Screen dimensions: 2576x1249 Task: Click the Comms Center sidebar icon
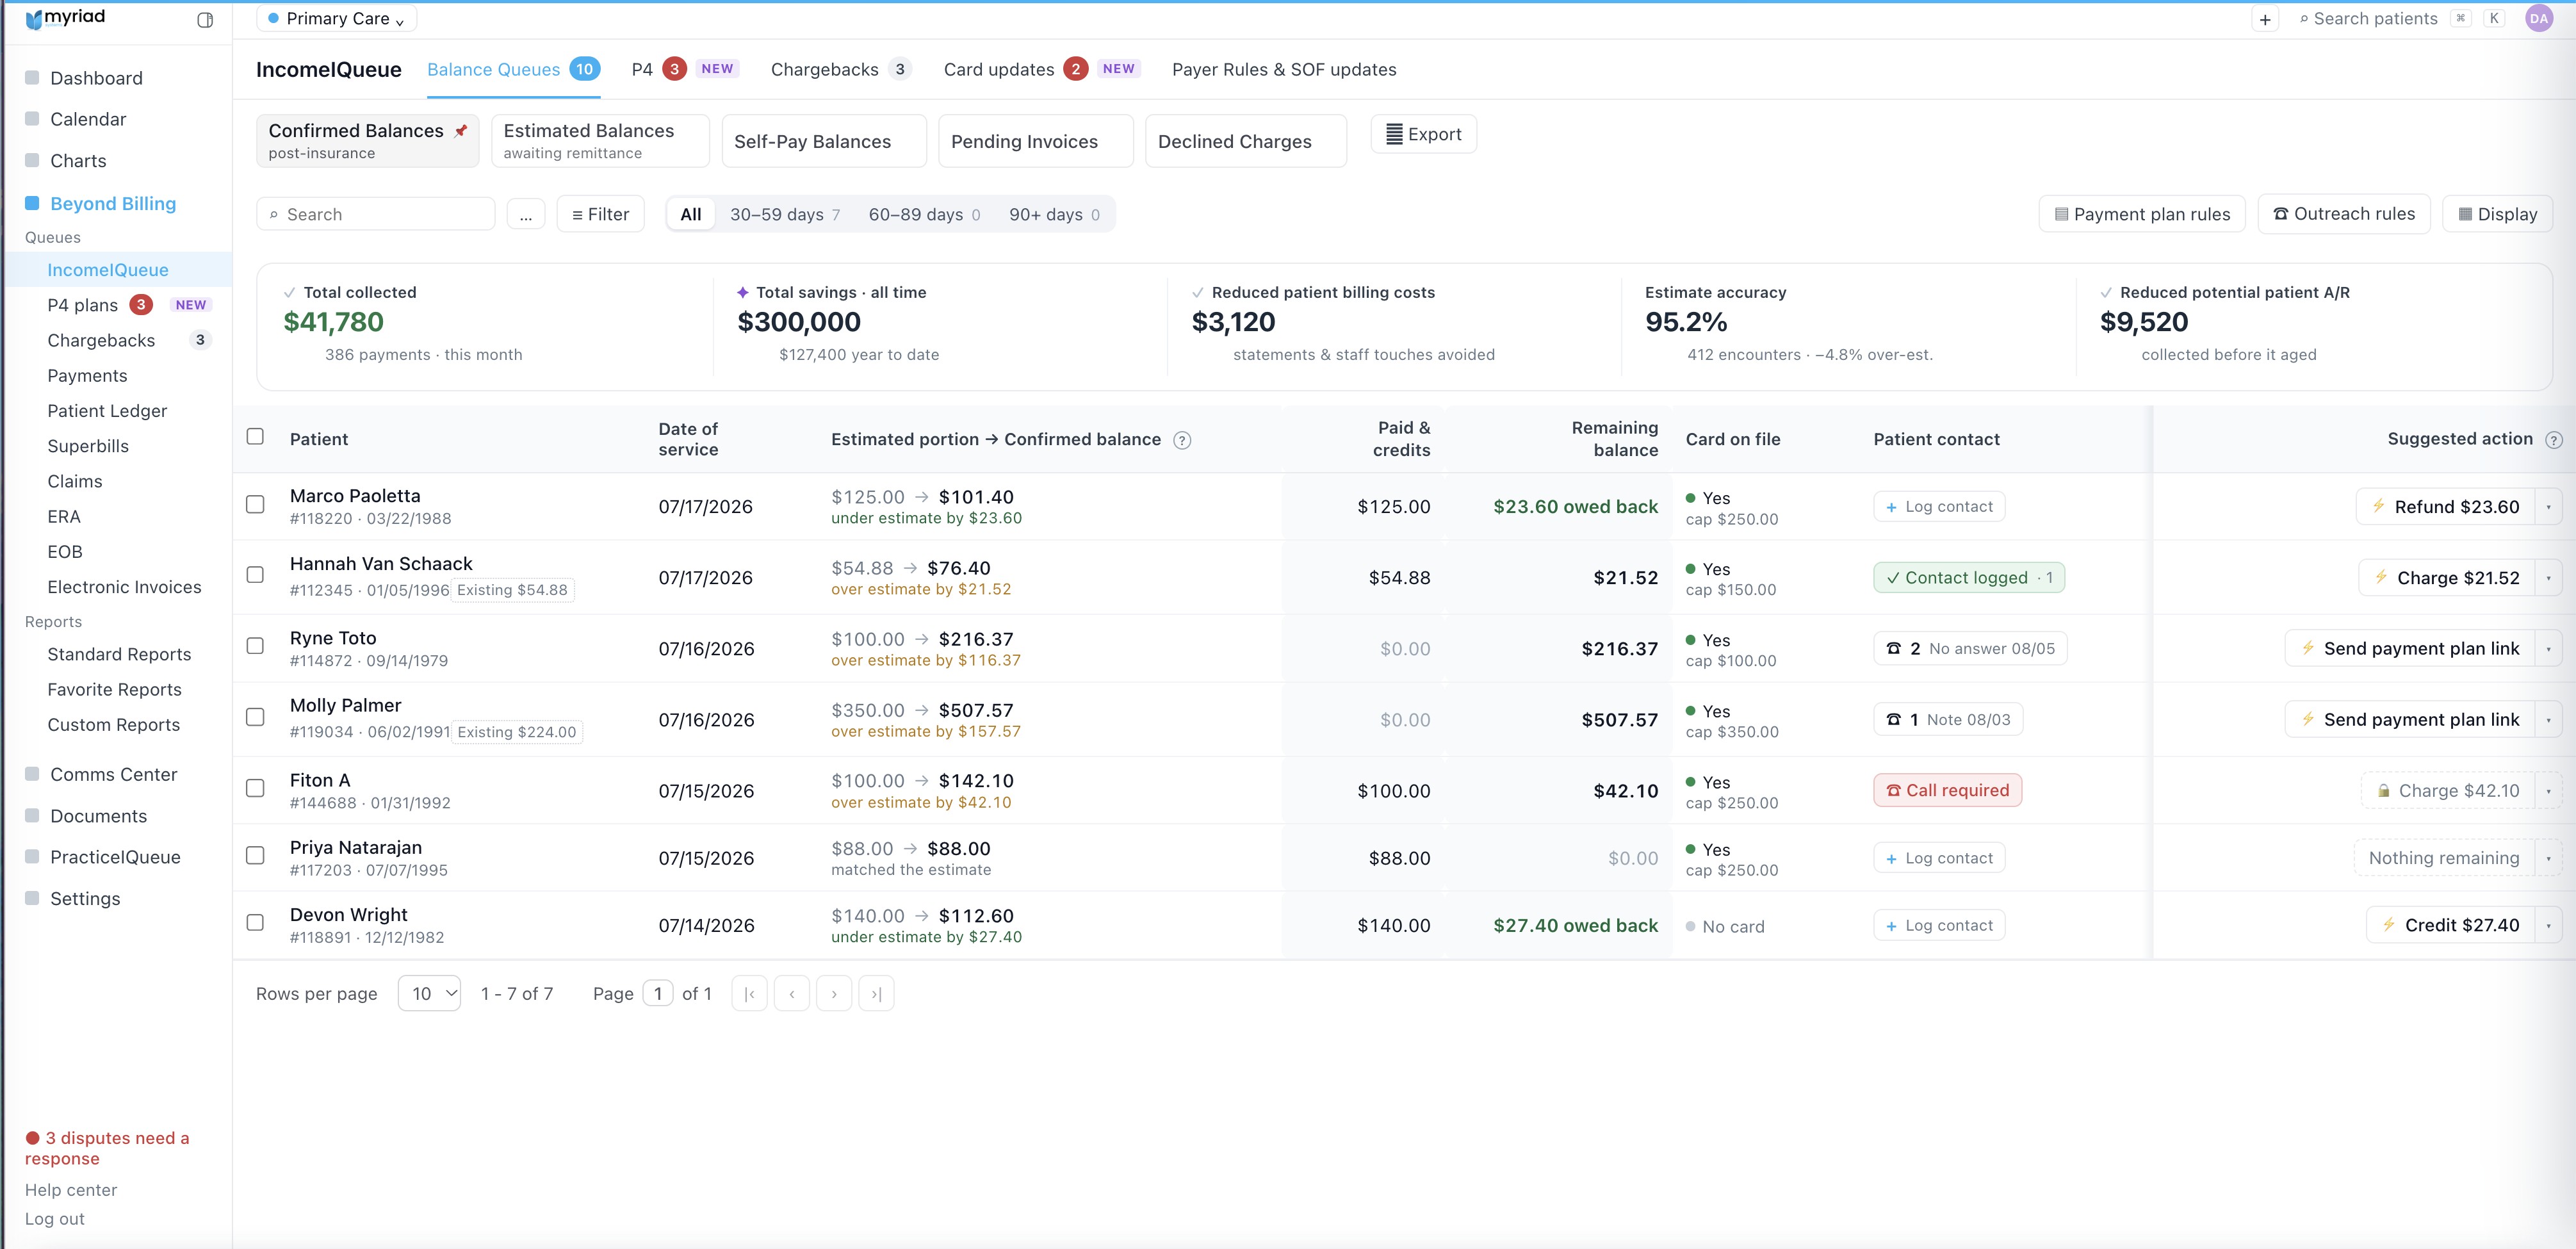[32, 774]
